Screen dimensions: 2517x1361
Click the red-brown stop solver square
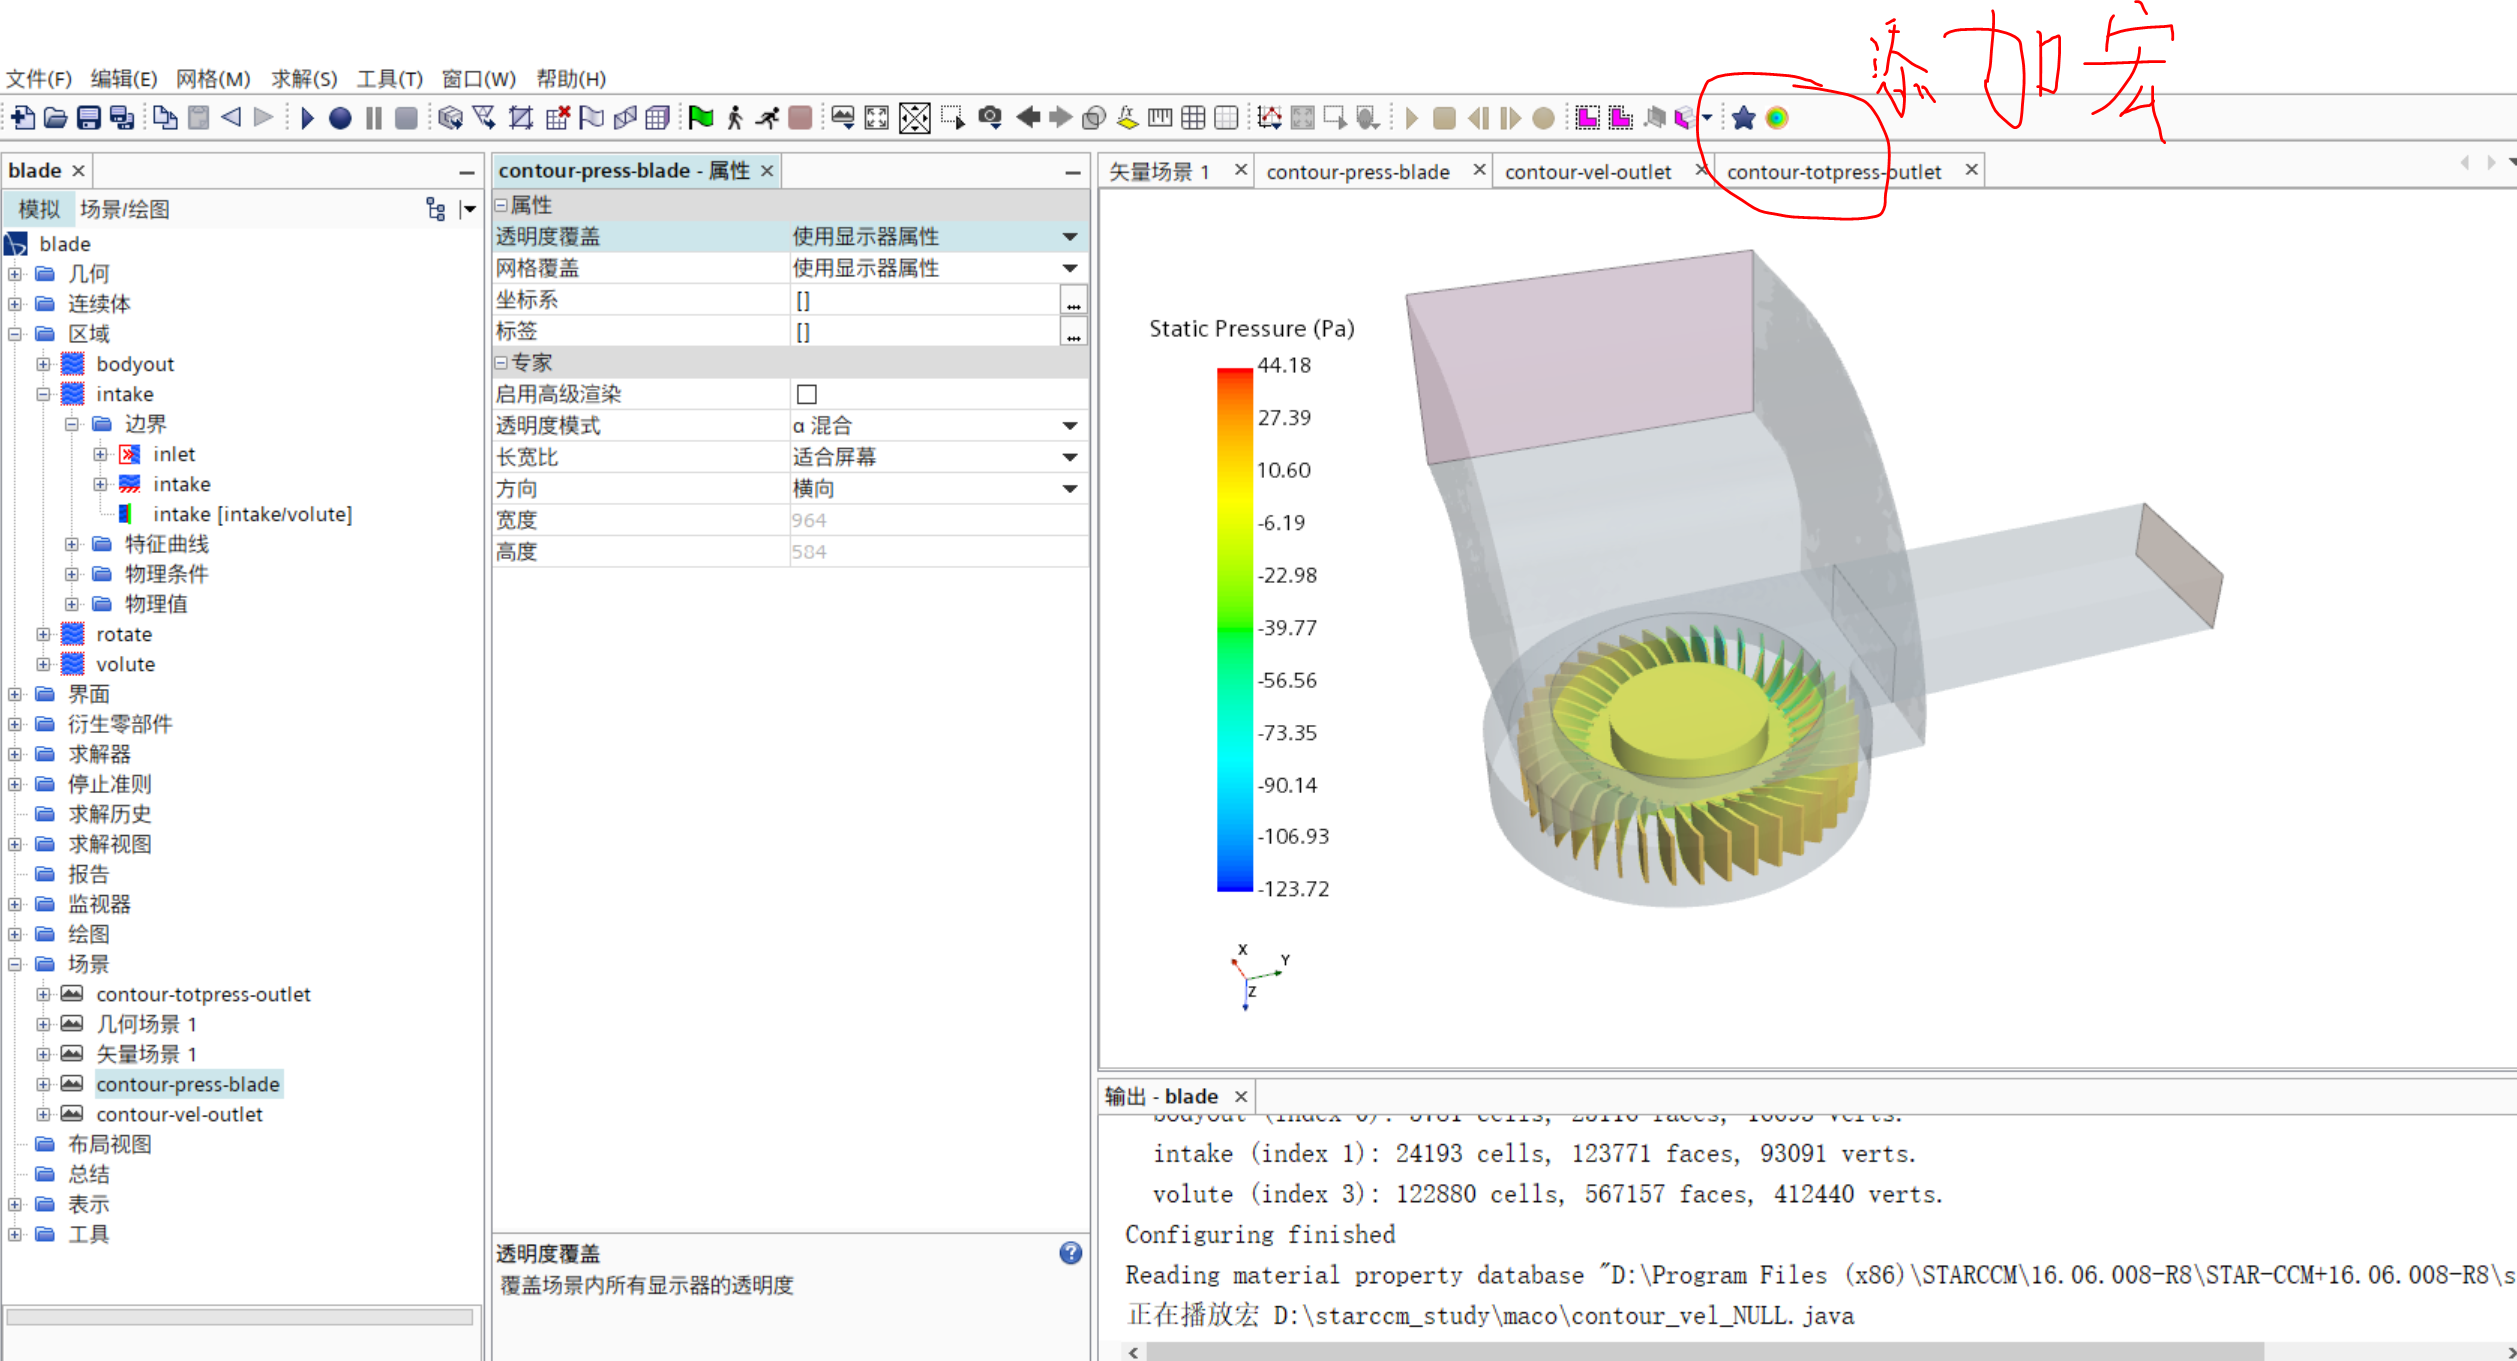click(x=800, y=118)
